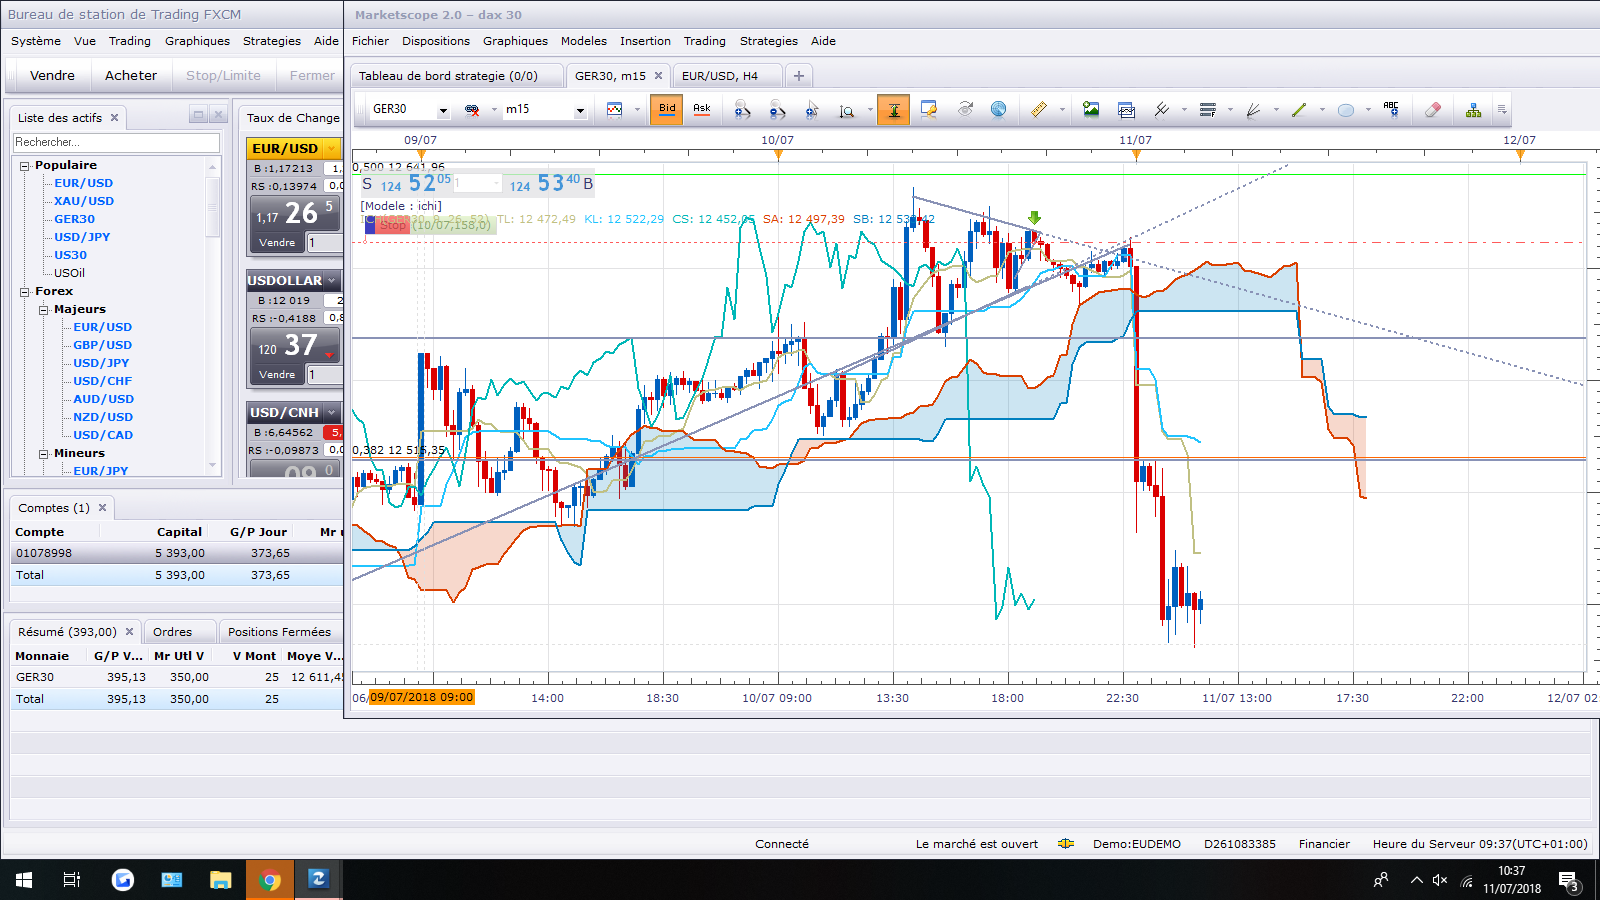This screenshot has height=900, width=1600.
Task: Open Chrome from the taskbar
Action: click(270, 880)
